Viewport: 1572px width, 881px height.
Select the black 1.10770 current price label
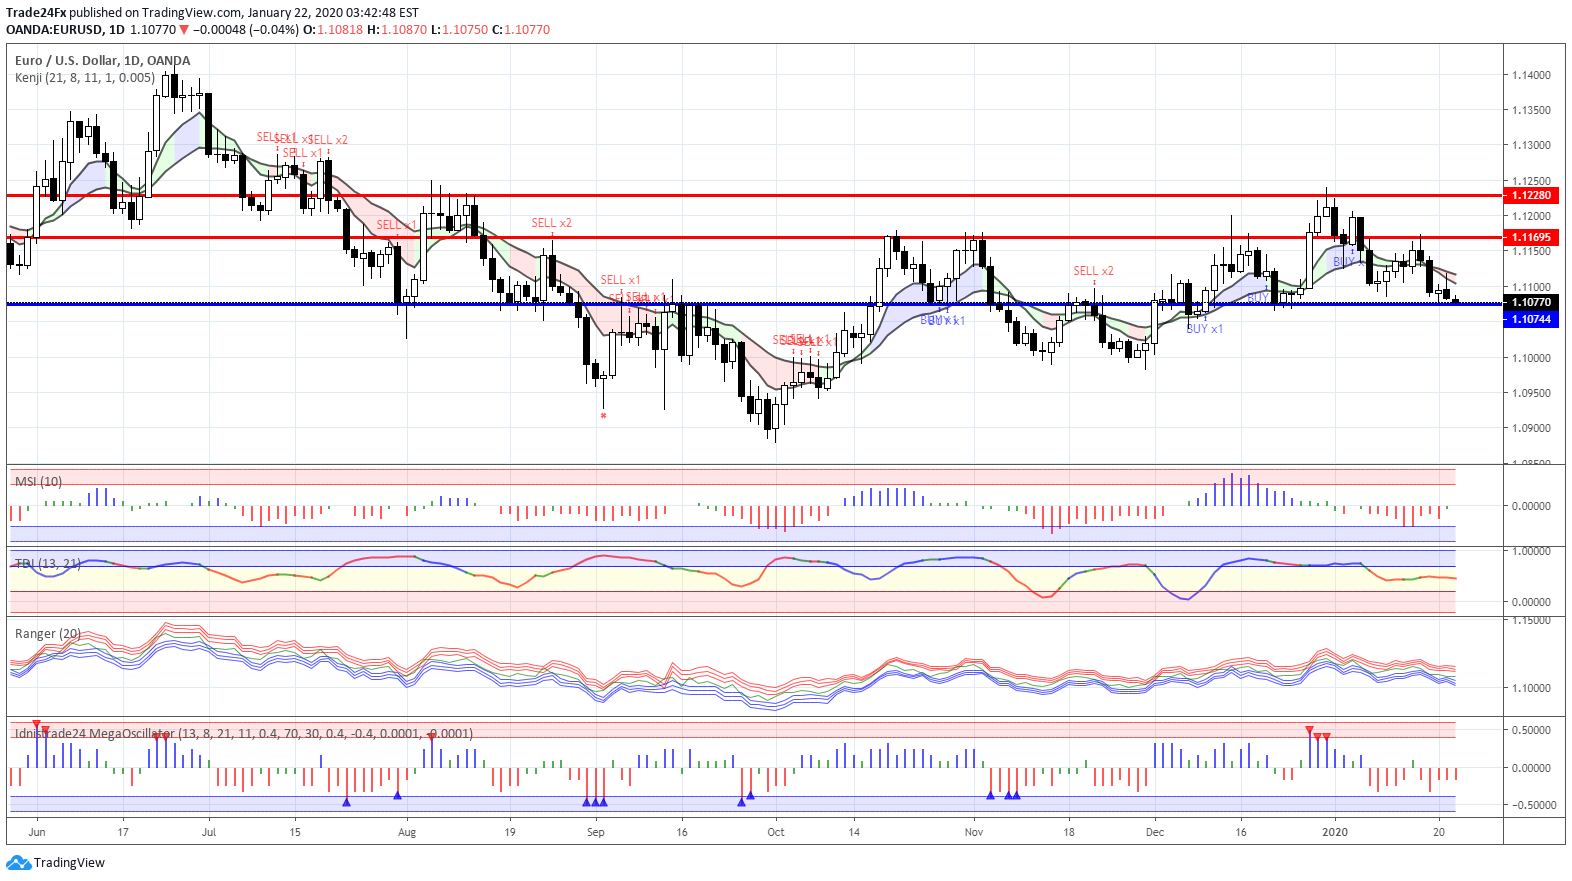pos(1531,302)
